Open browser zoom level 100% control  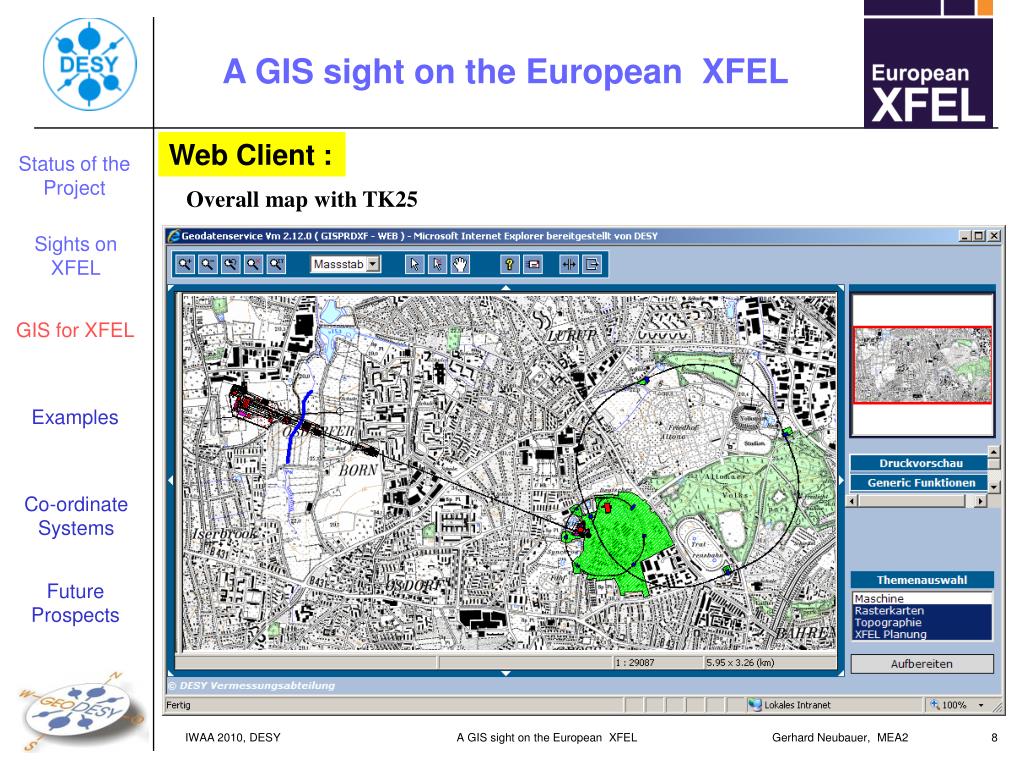pos(956,705)
